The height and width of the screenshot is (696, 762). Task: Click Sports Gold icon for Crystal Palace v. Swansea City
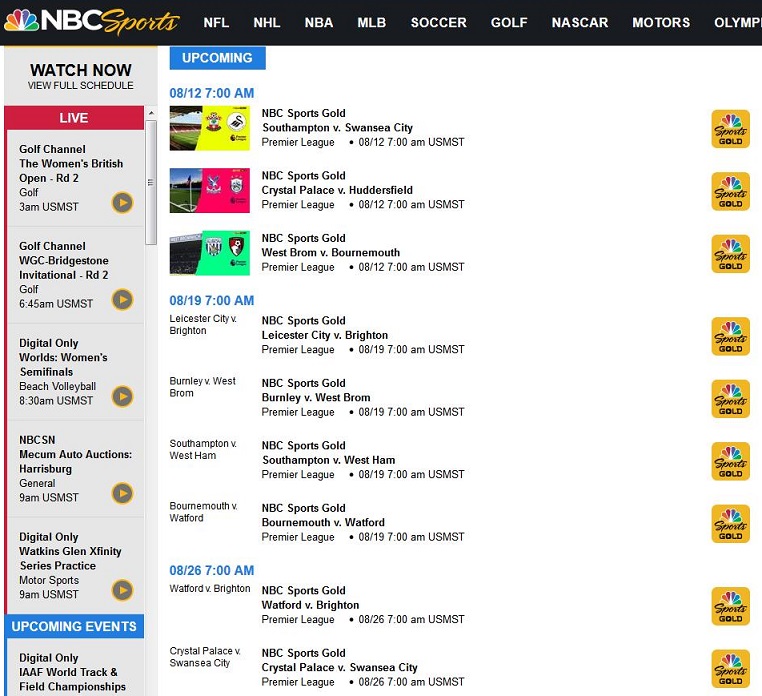tap(730, 669)
